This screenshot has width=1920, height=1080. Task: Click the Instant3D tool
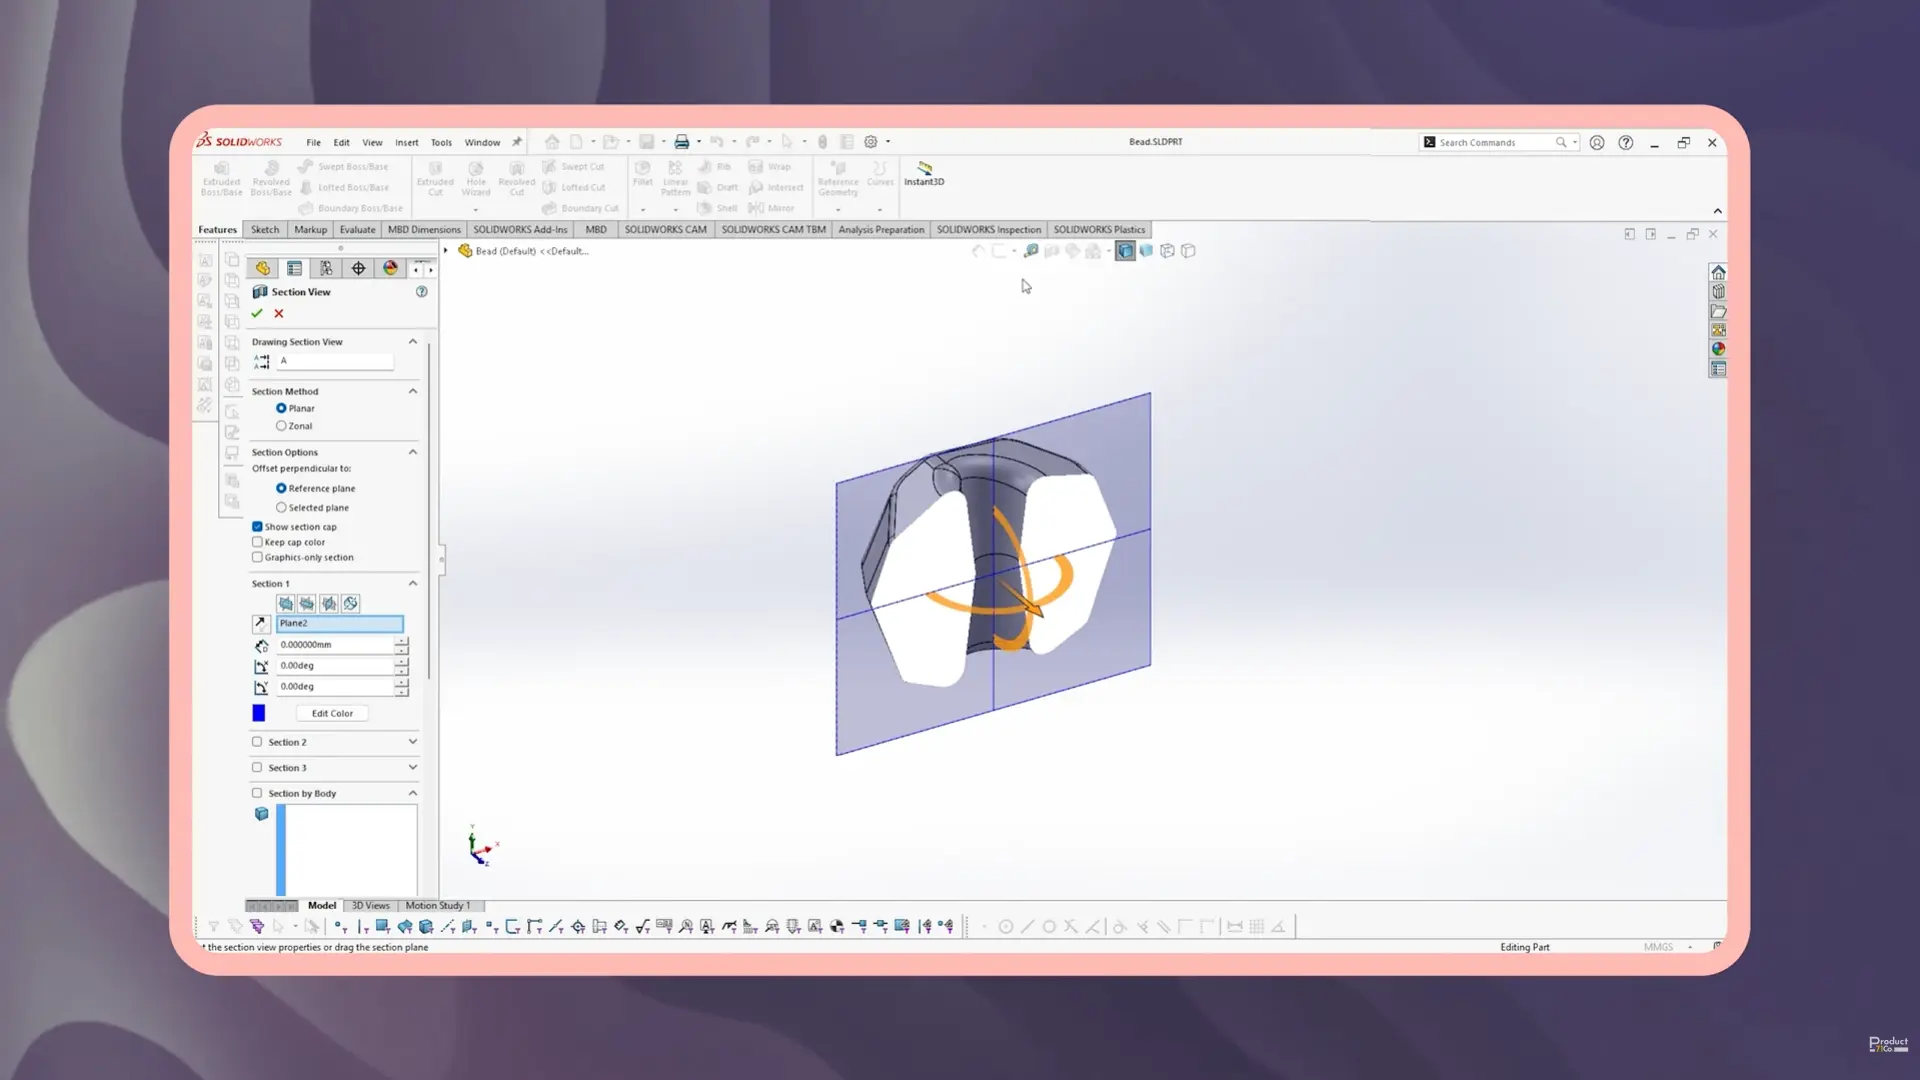coord(924,173)
